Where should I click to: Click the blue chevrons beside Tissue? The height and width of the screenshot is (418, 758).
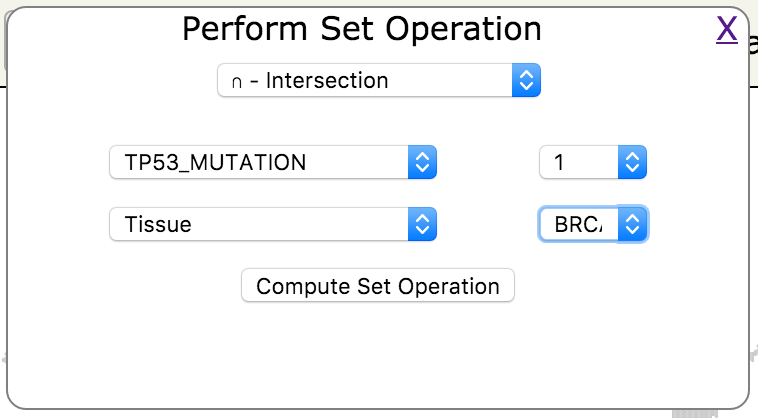point(422,224)
